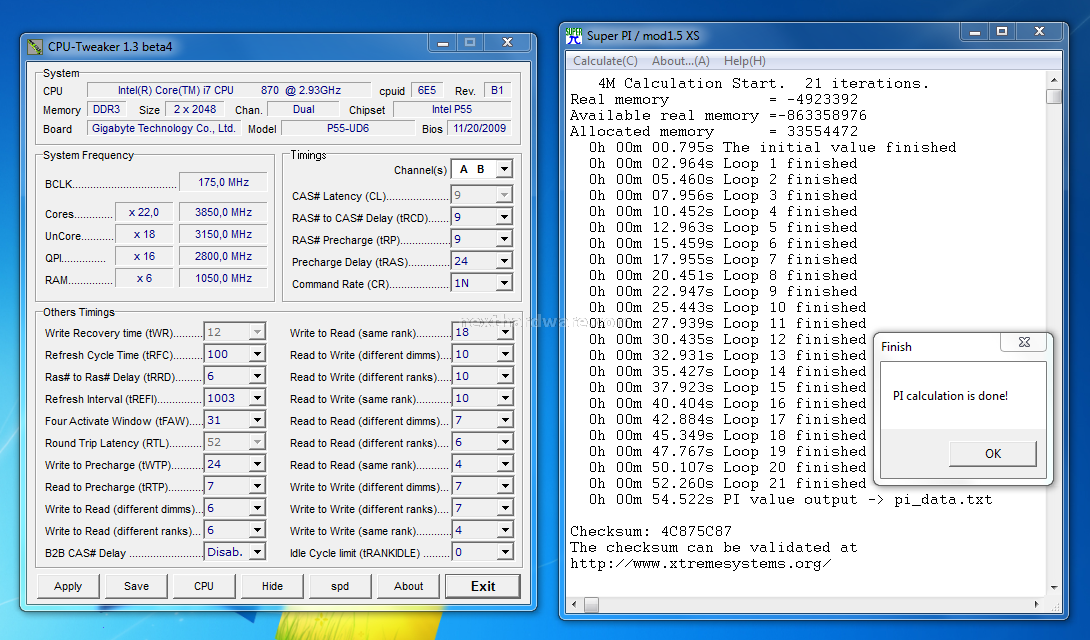Click the Chipset Intel P55 field

pos(452,109)
